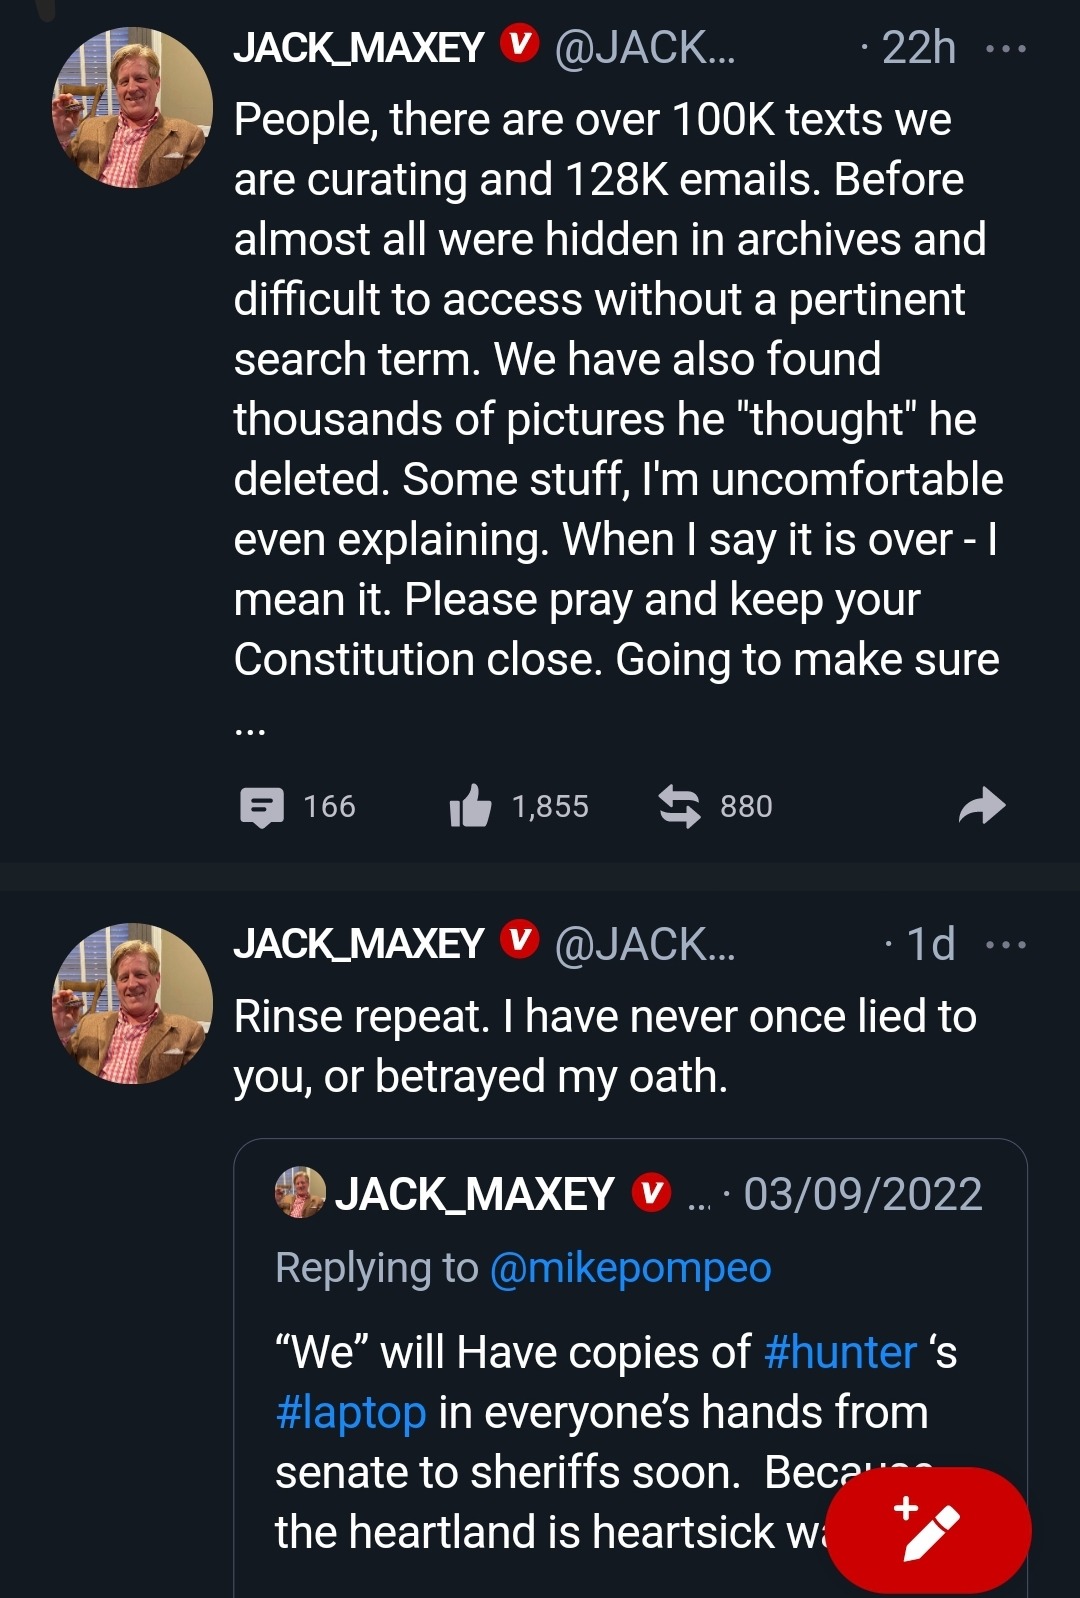Open the three-dot menu on 1d post
1080x1598 pixels.
(x=1005, y=944)
